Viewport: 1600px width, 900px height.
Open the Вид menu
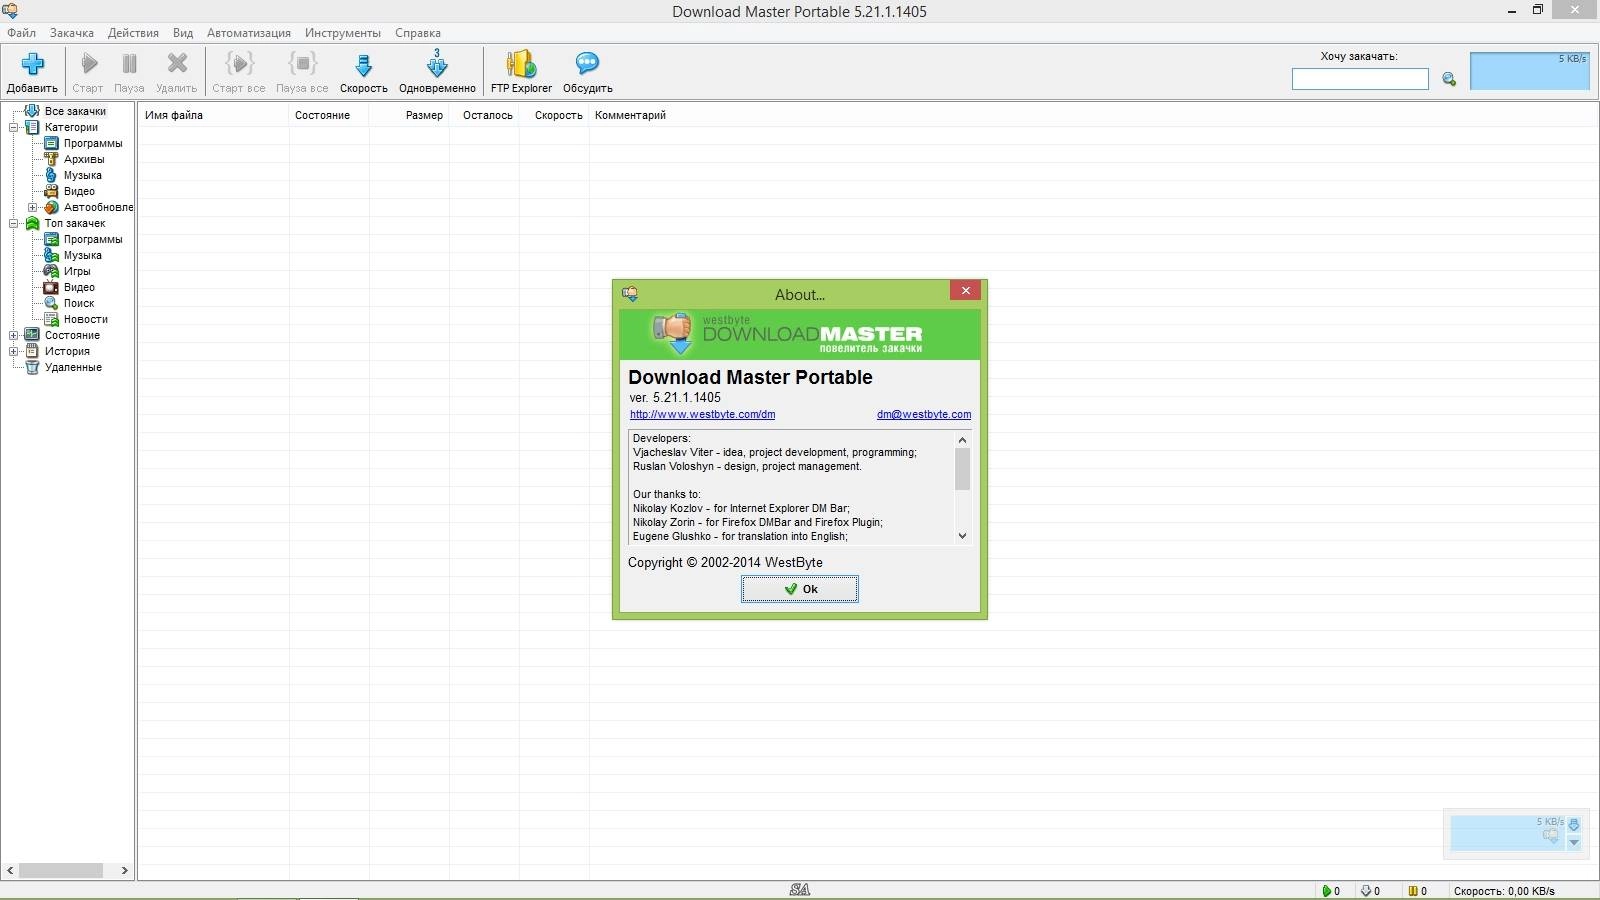[183, 33]
